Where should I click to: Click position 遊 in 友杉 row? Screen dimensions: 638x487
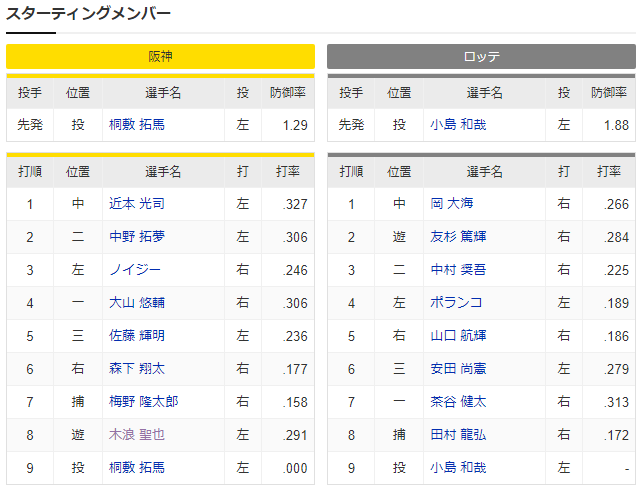[399, 236]
